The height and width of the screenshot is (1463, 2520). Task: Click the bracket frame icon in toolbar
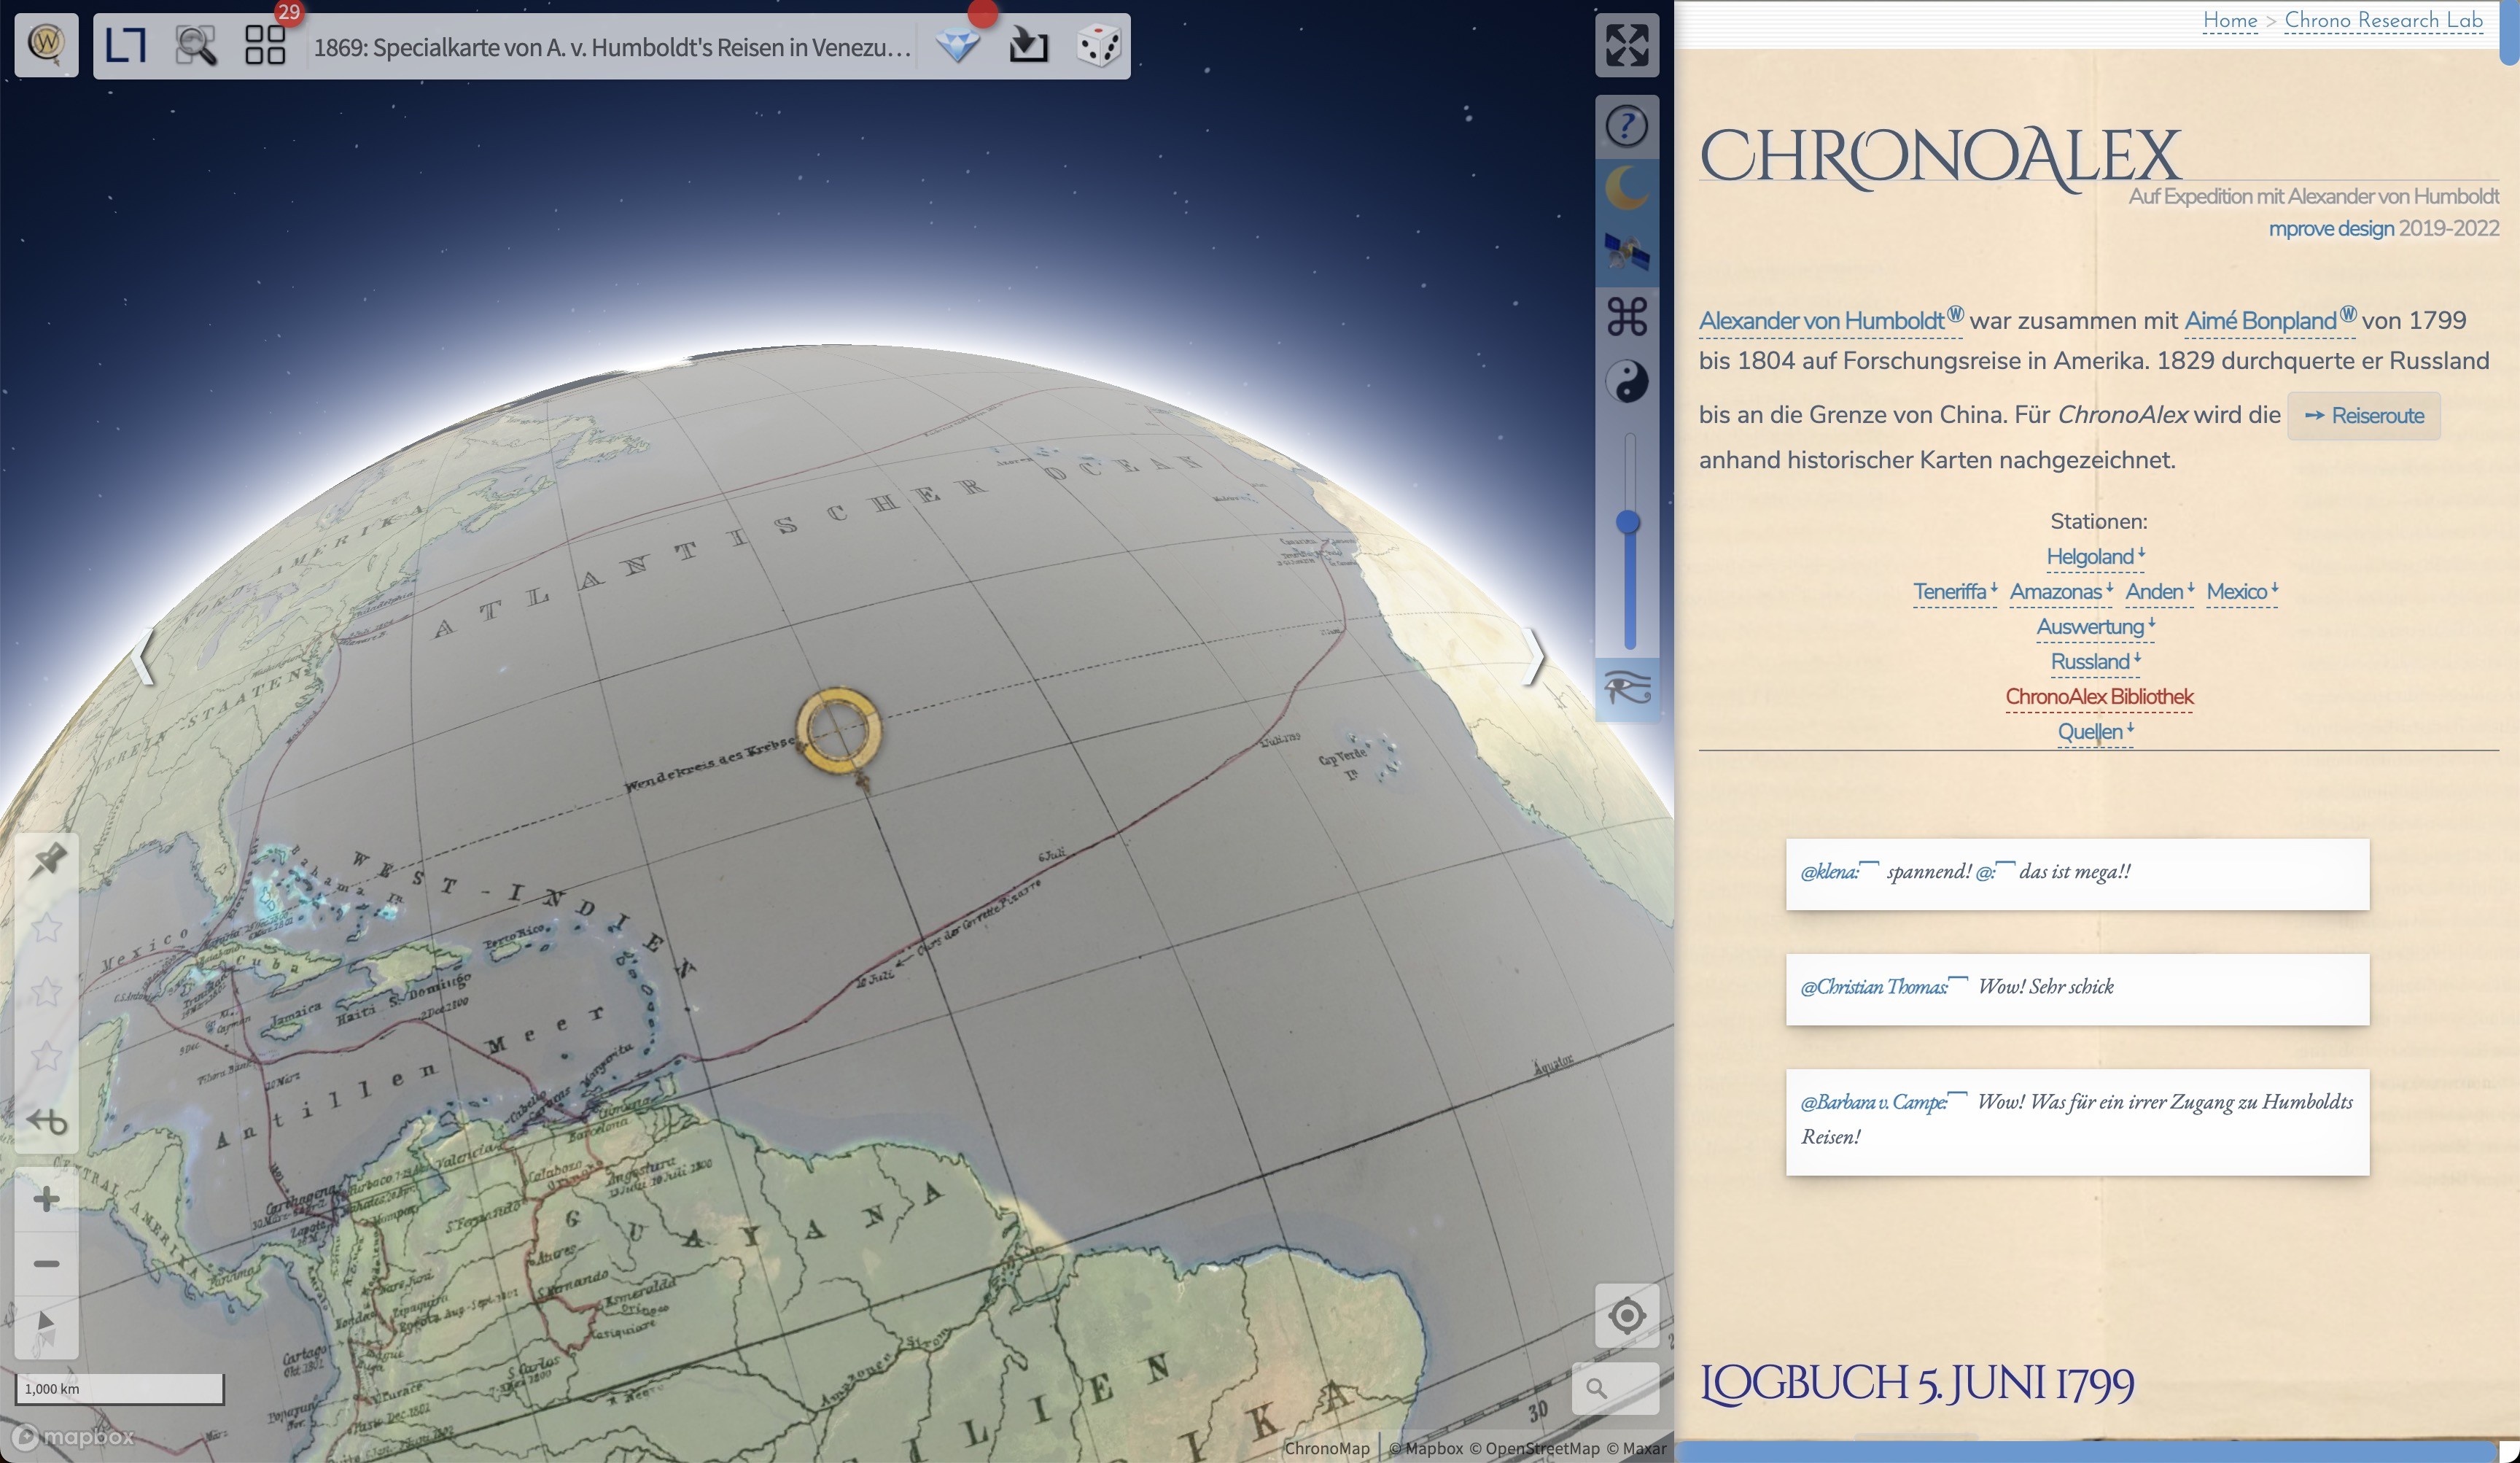point(126,45)
